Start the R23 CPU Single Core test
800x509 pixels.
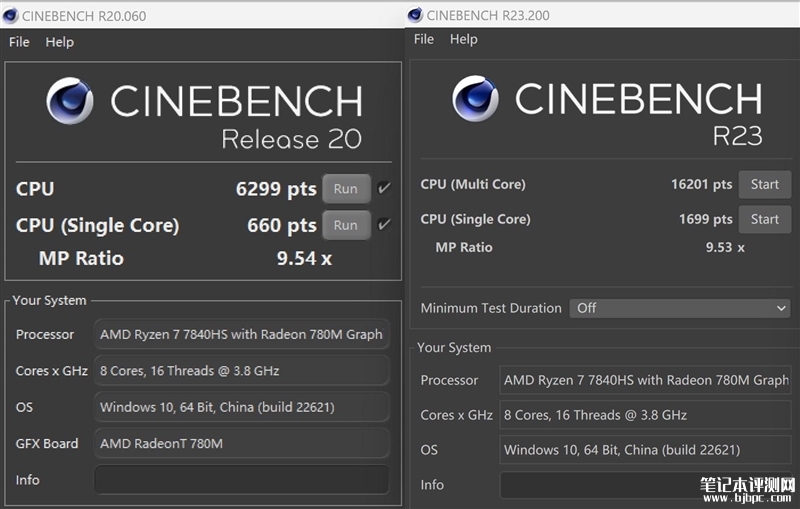[x=764, y=219]
